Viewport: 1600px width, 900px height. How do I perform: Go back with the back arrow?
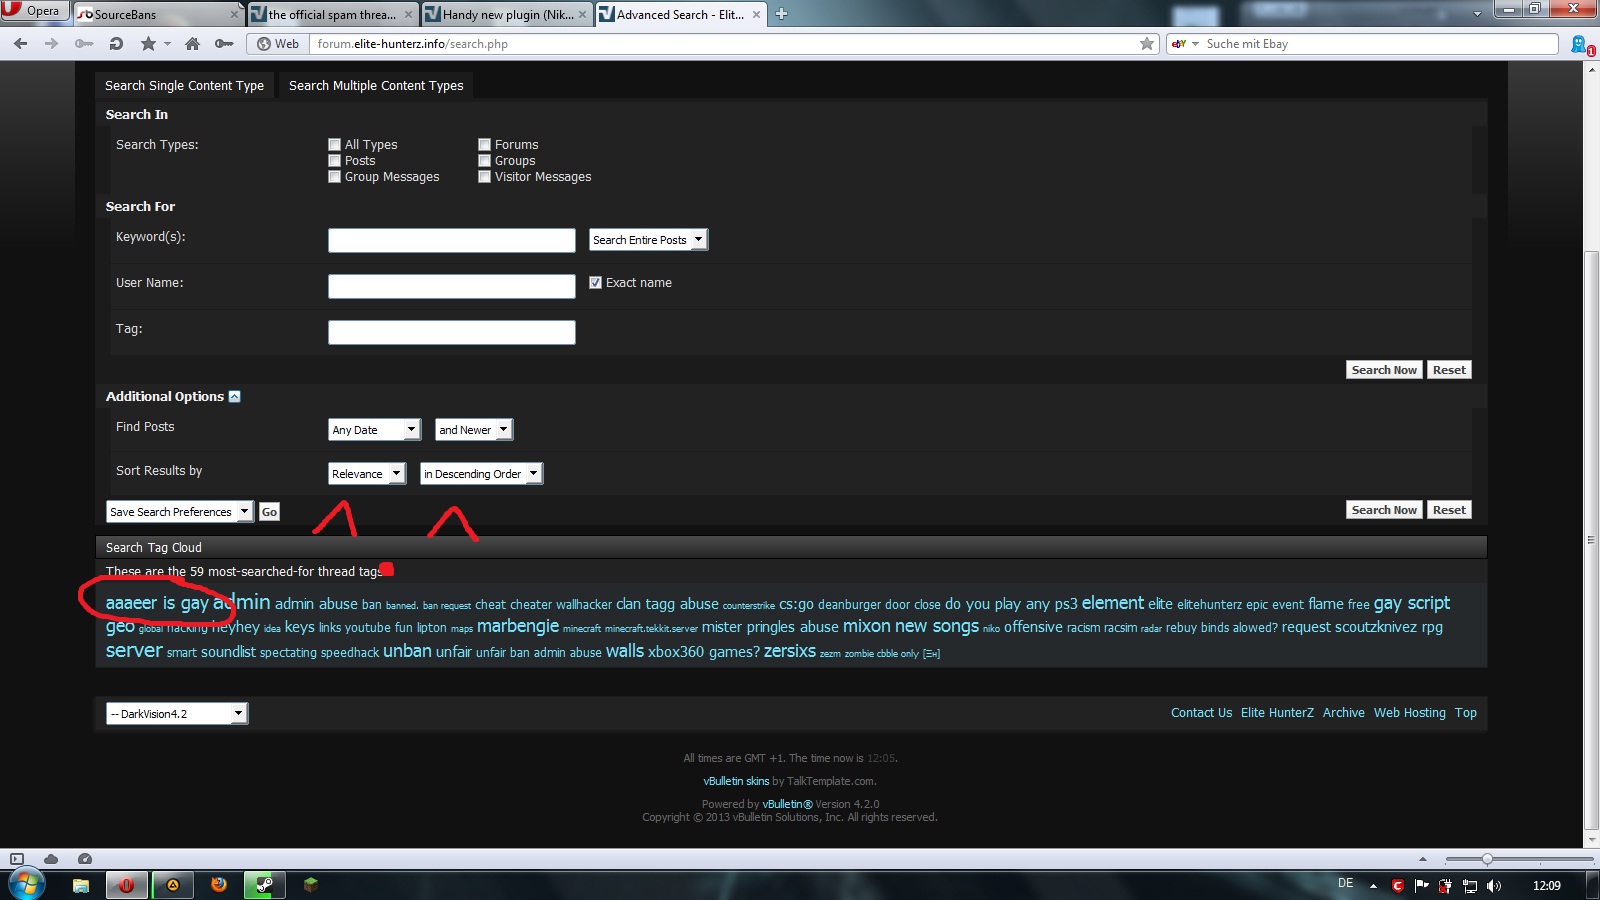[21, 44]
